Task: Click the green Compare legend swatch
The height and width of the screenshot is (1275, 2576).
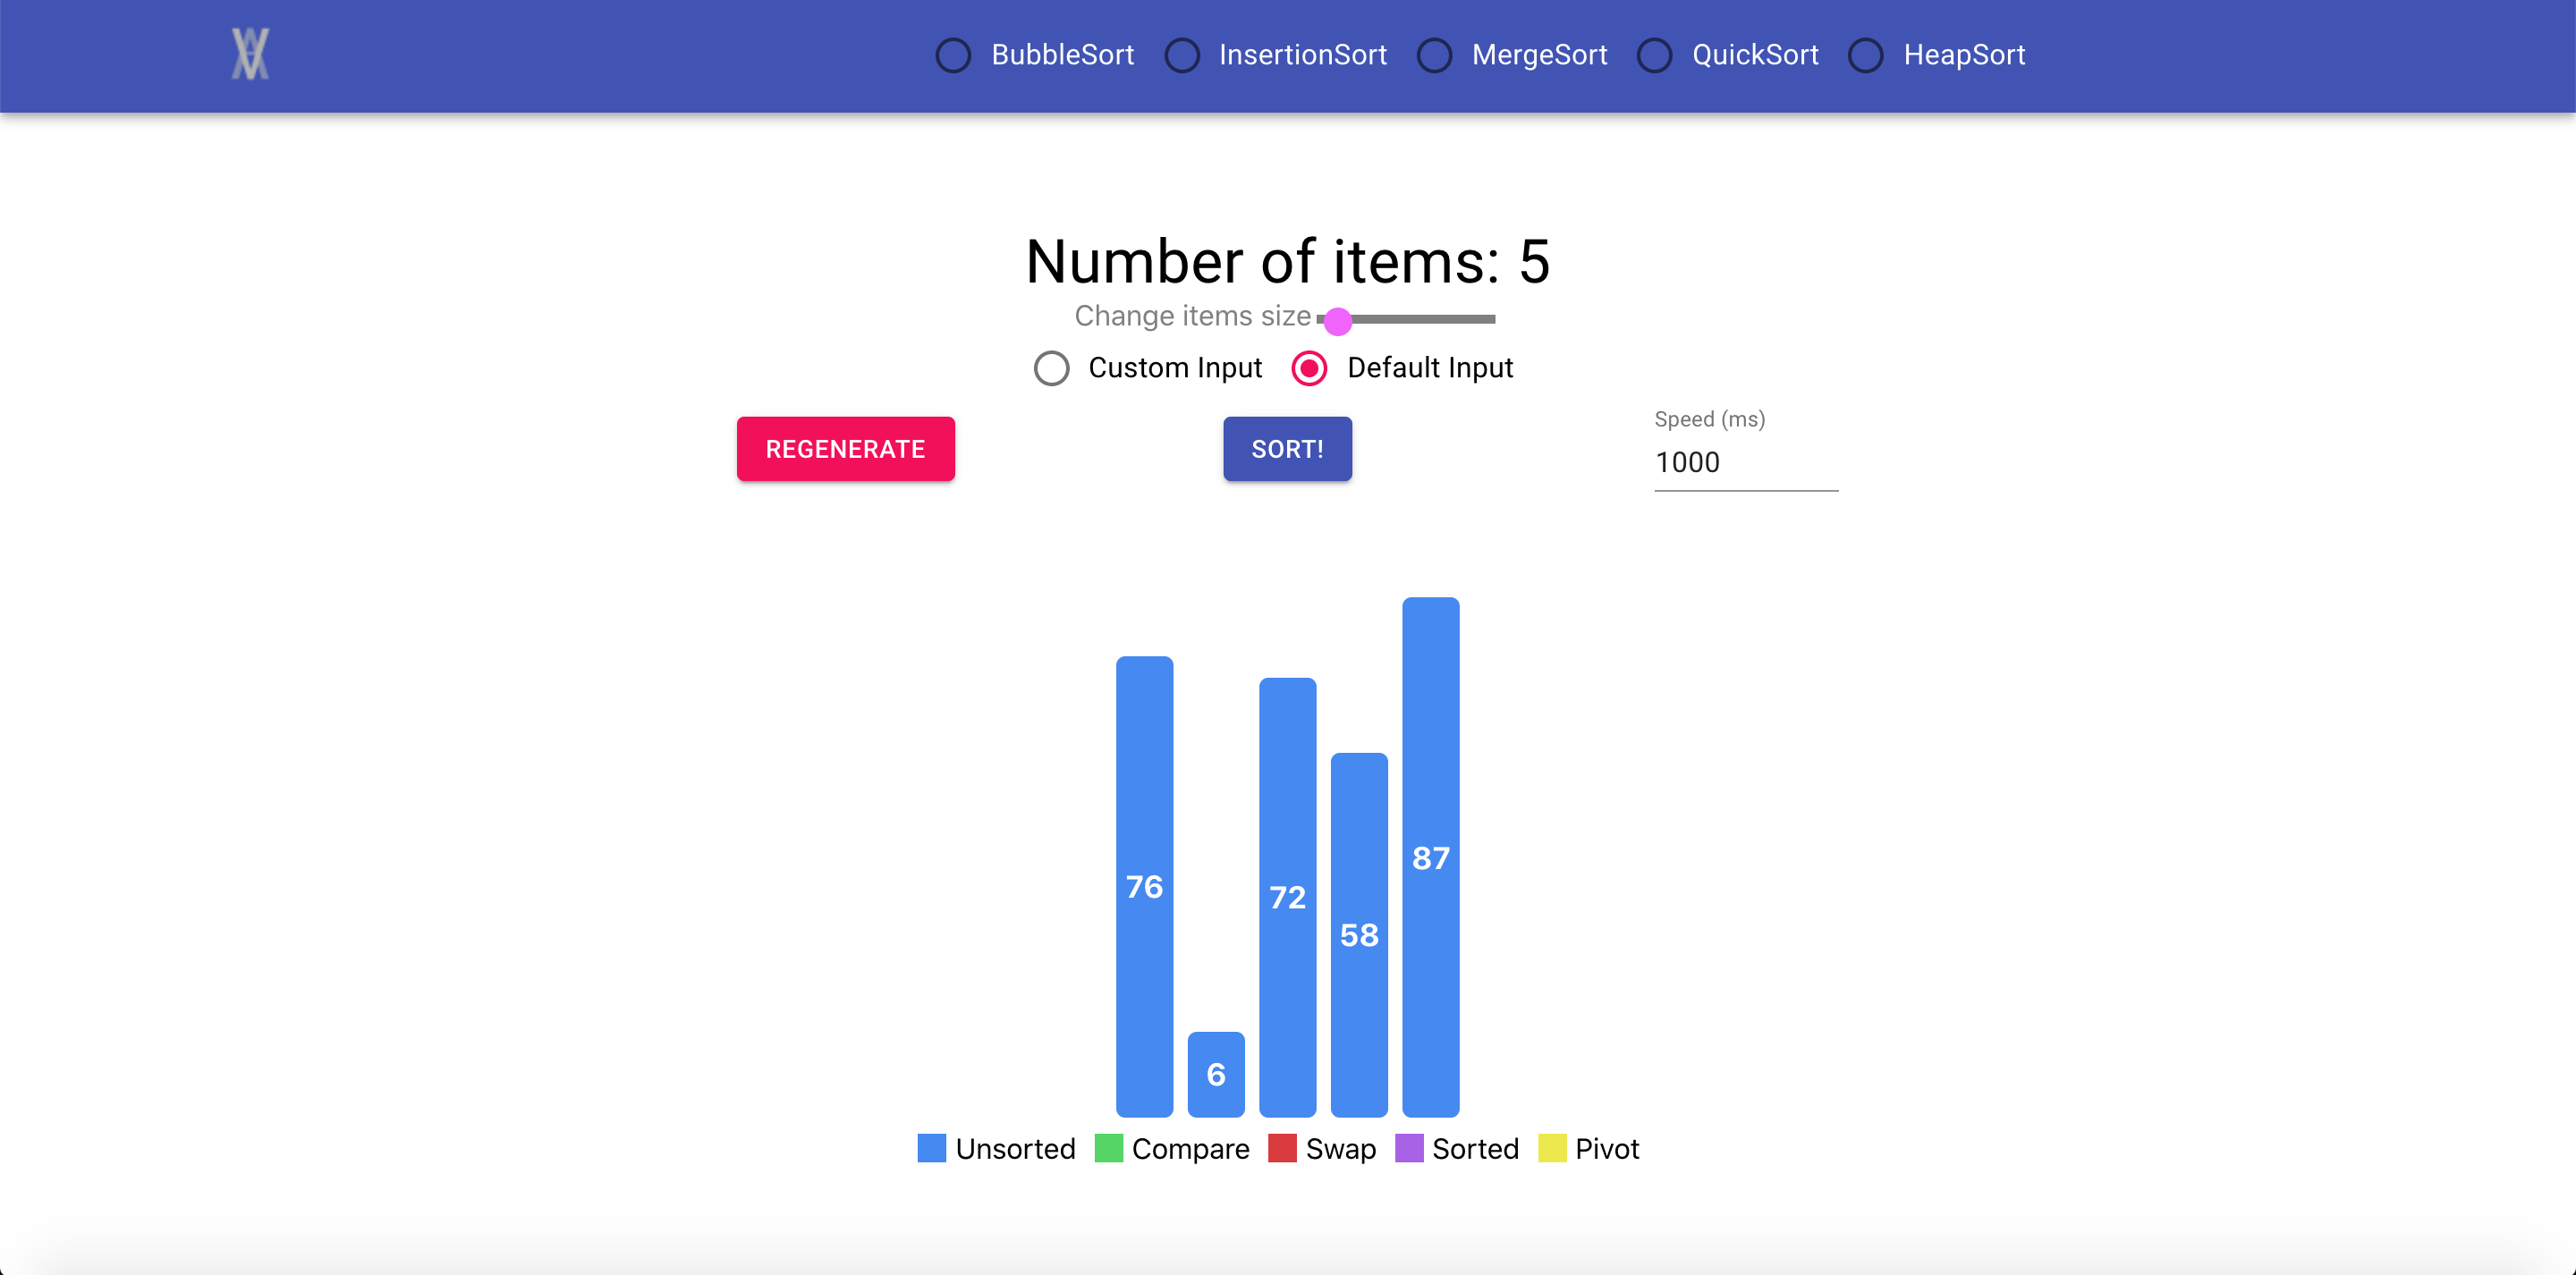Action: coord(1108,1148)
